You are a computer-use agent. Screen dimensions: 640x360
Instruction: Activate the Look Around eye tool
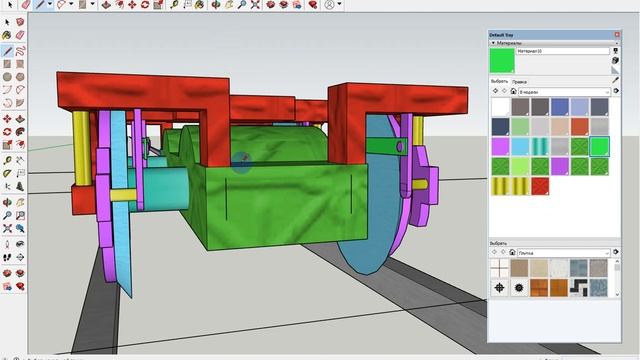coord(20,244)
